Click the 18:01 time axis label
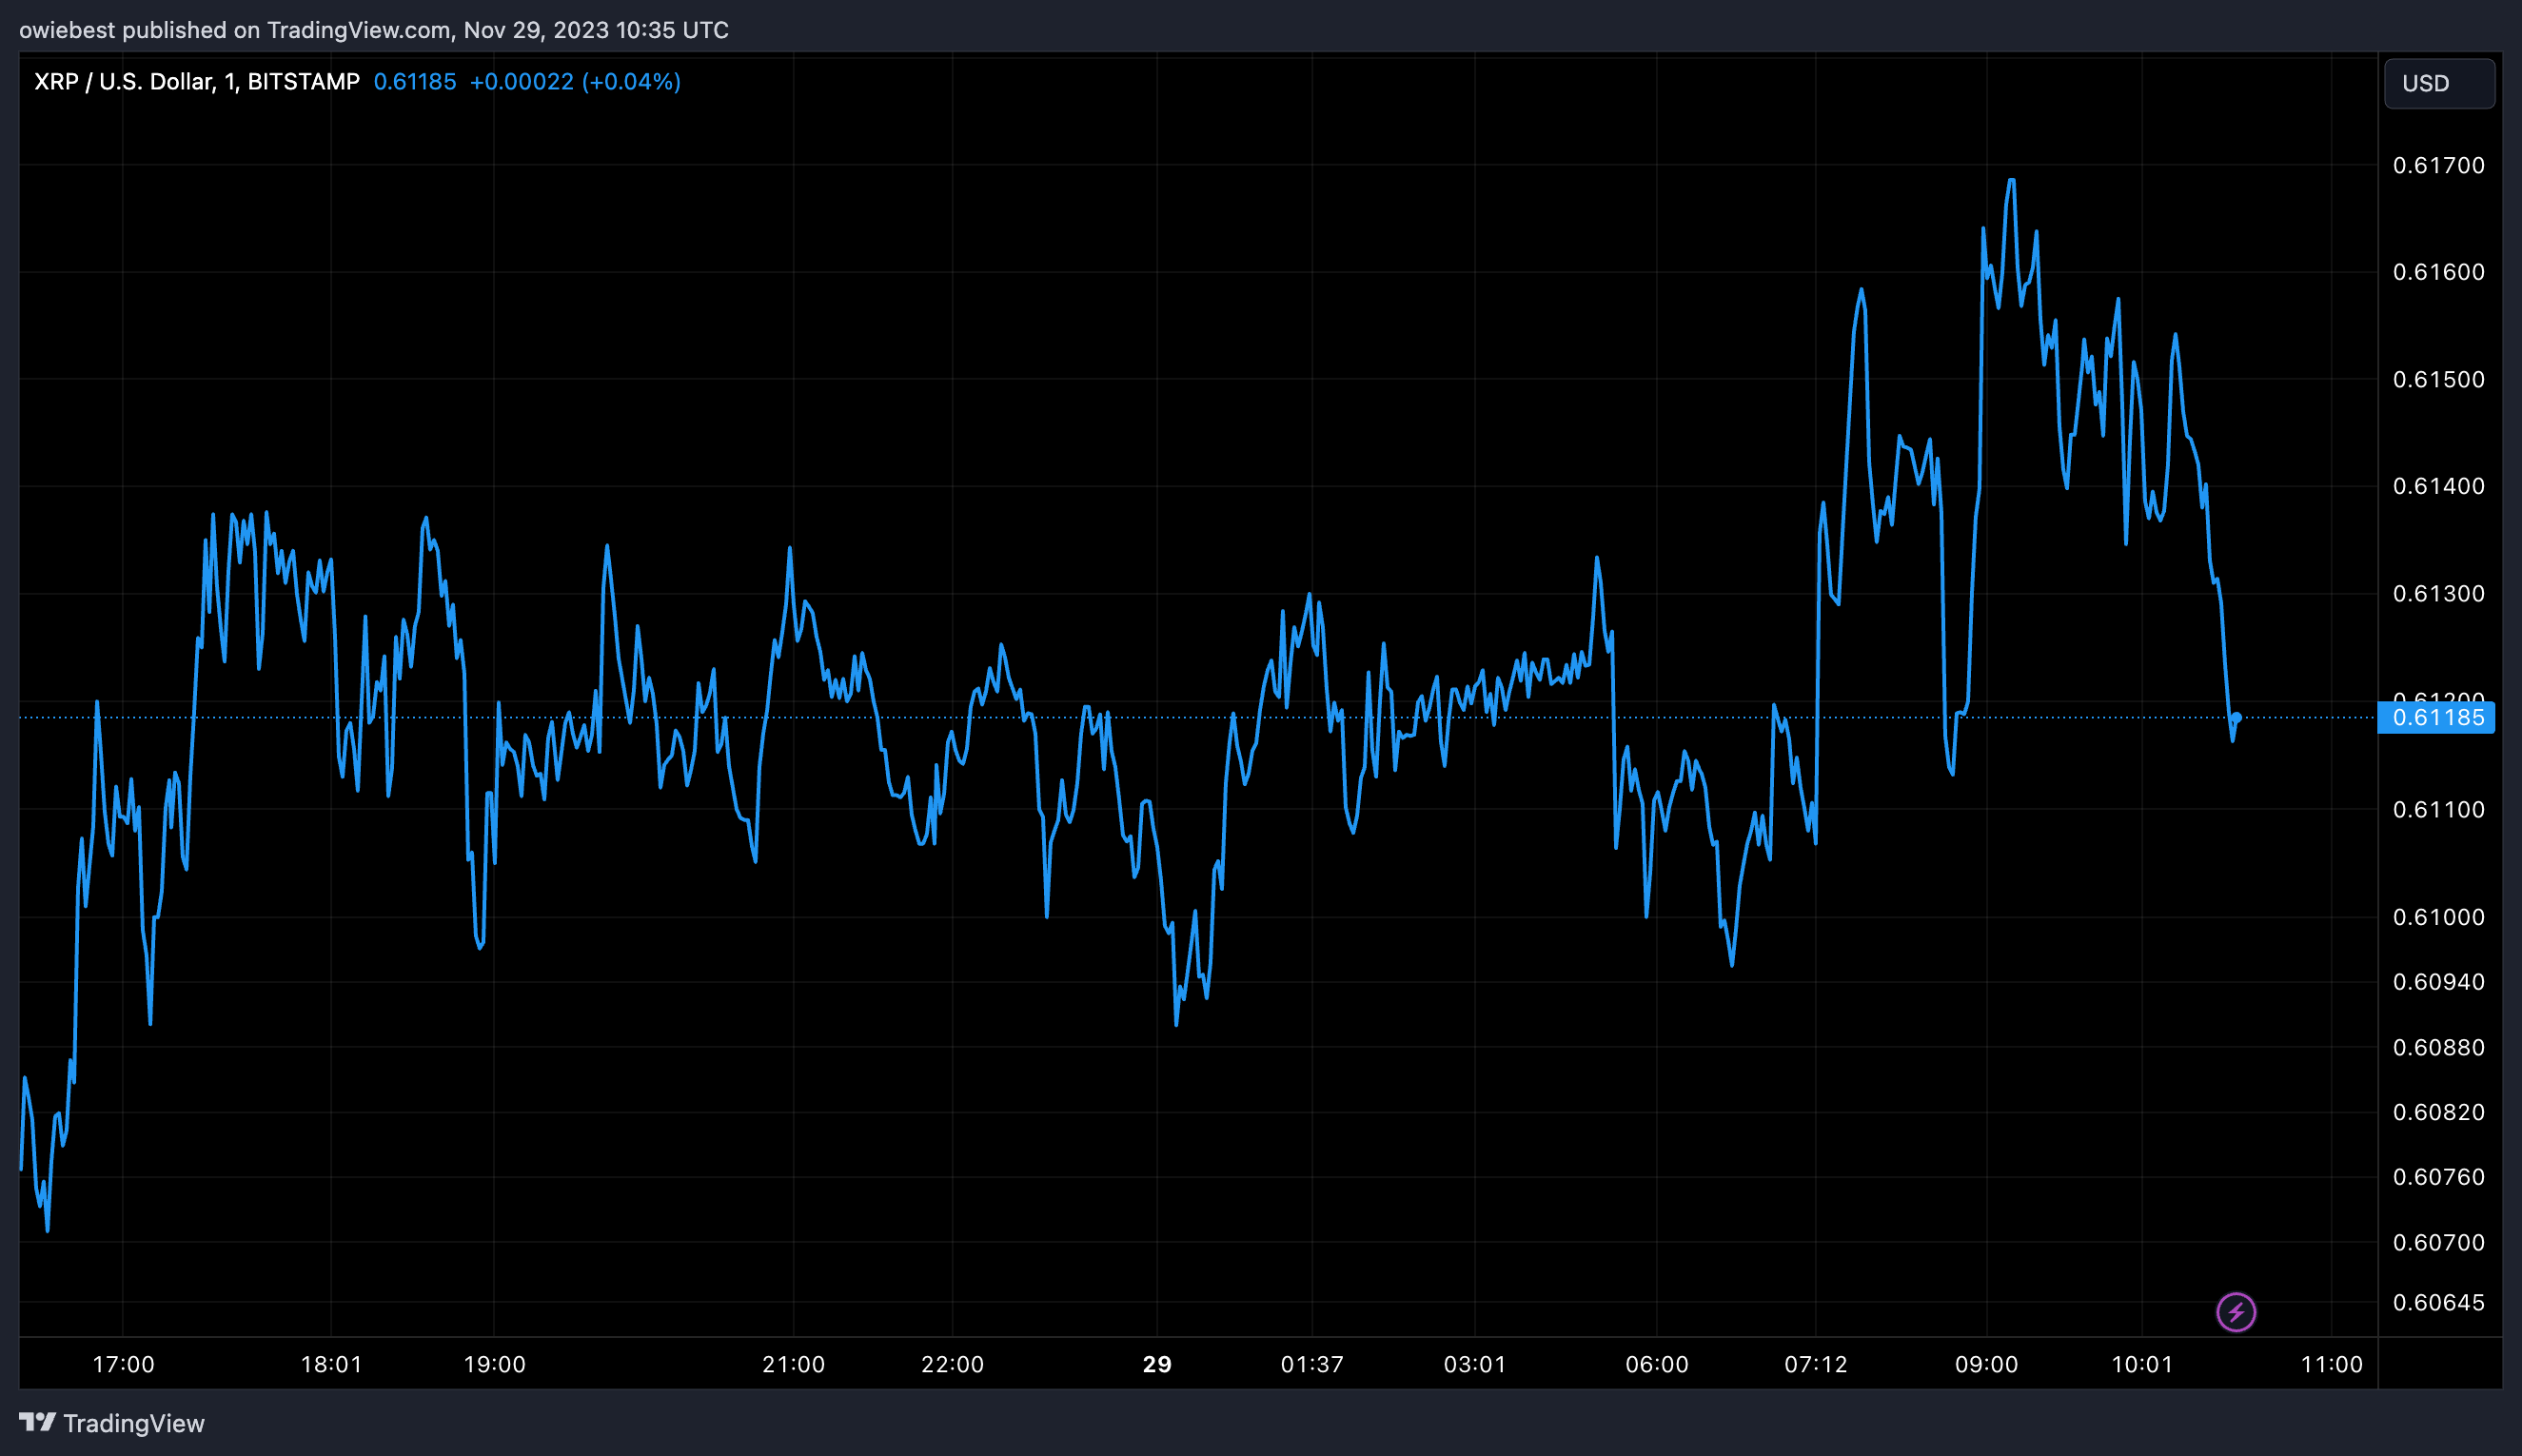This screenshot has width=2522, height=1456. [331, 1364]
